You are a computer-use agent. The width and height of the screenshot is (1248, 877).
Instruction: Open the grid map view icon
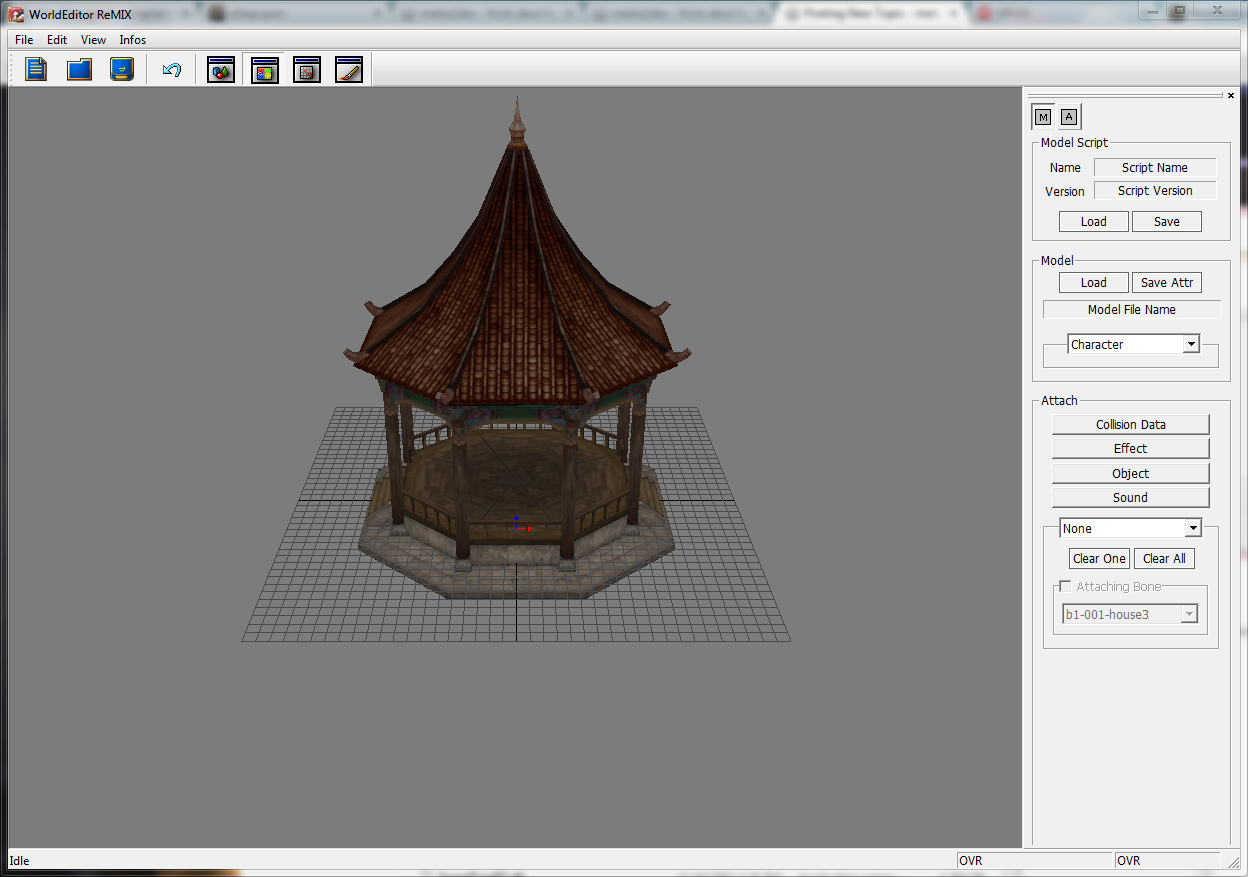(306, 68)
